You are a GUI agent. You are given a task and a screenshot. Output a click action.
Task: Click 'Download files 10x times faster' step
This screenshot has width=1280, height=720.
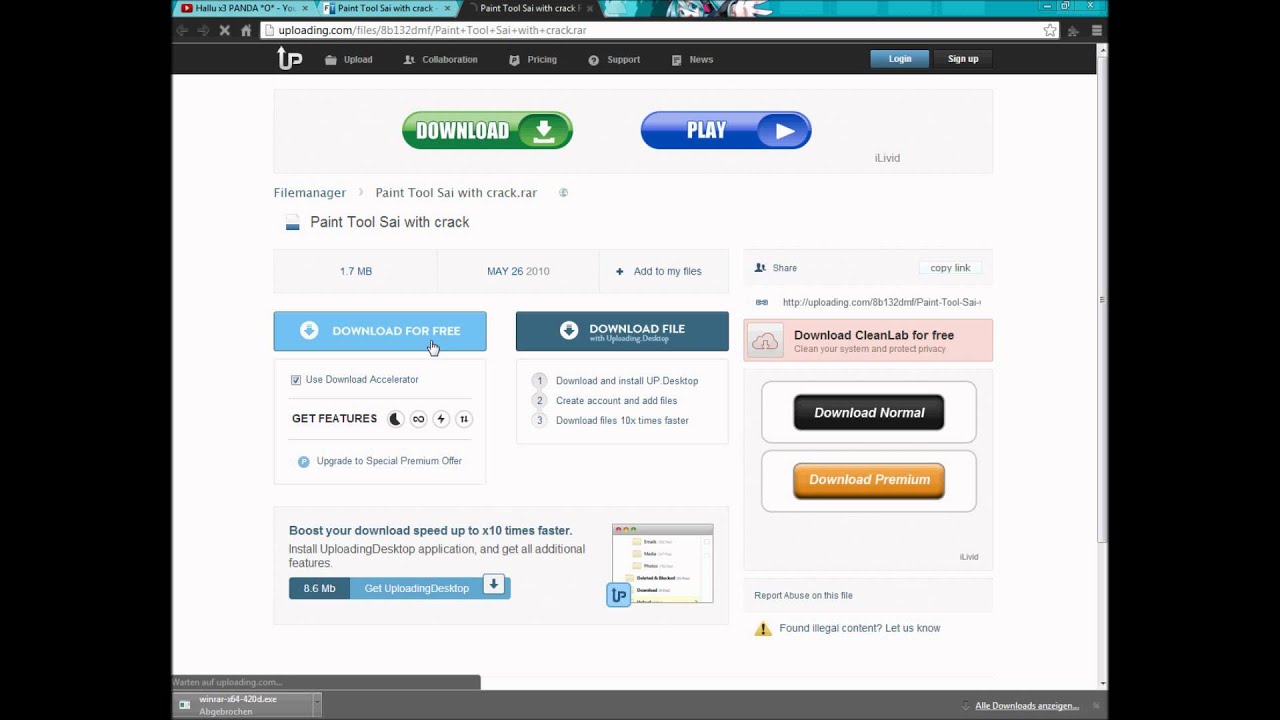point(622,421)
